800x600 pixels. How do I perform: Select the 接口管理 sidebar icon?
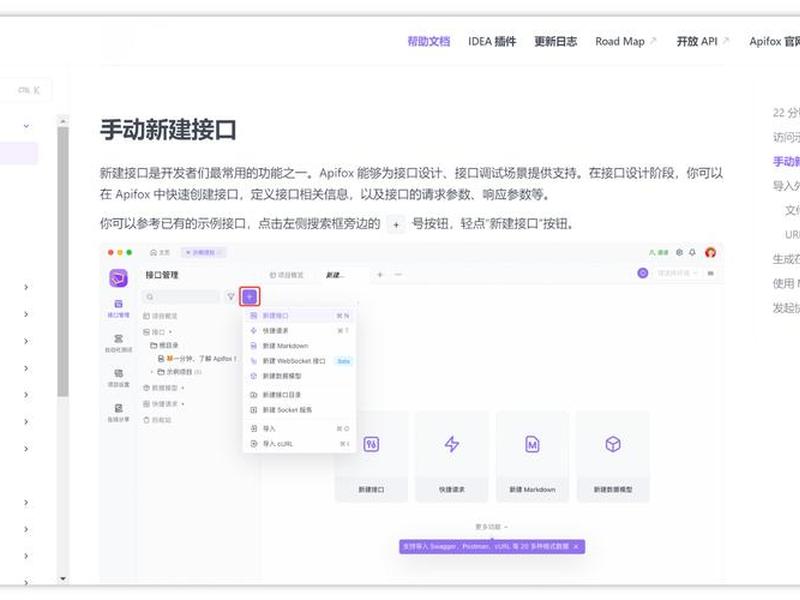(x=118, y=308)
